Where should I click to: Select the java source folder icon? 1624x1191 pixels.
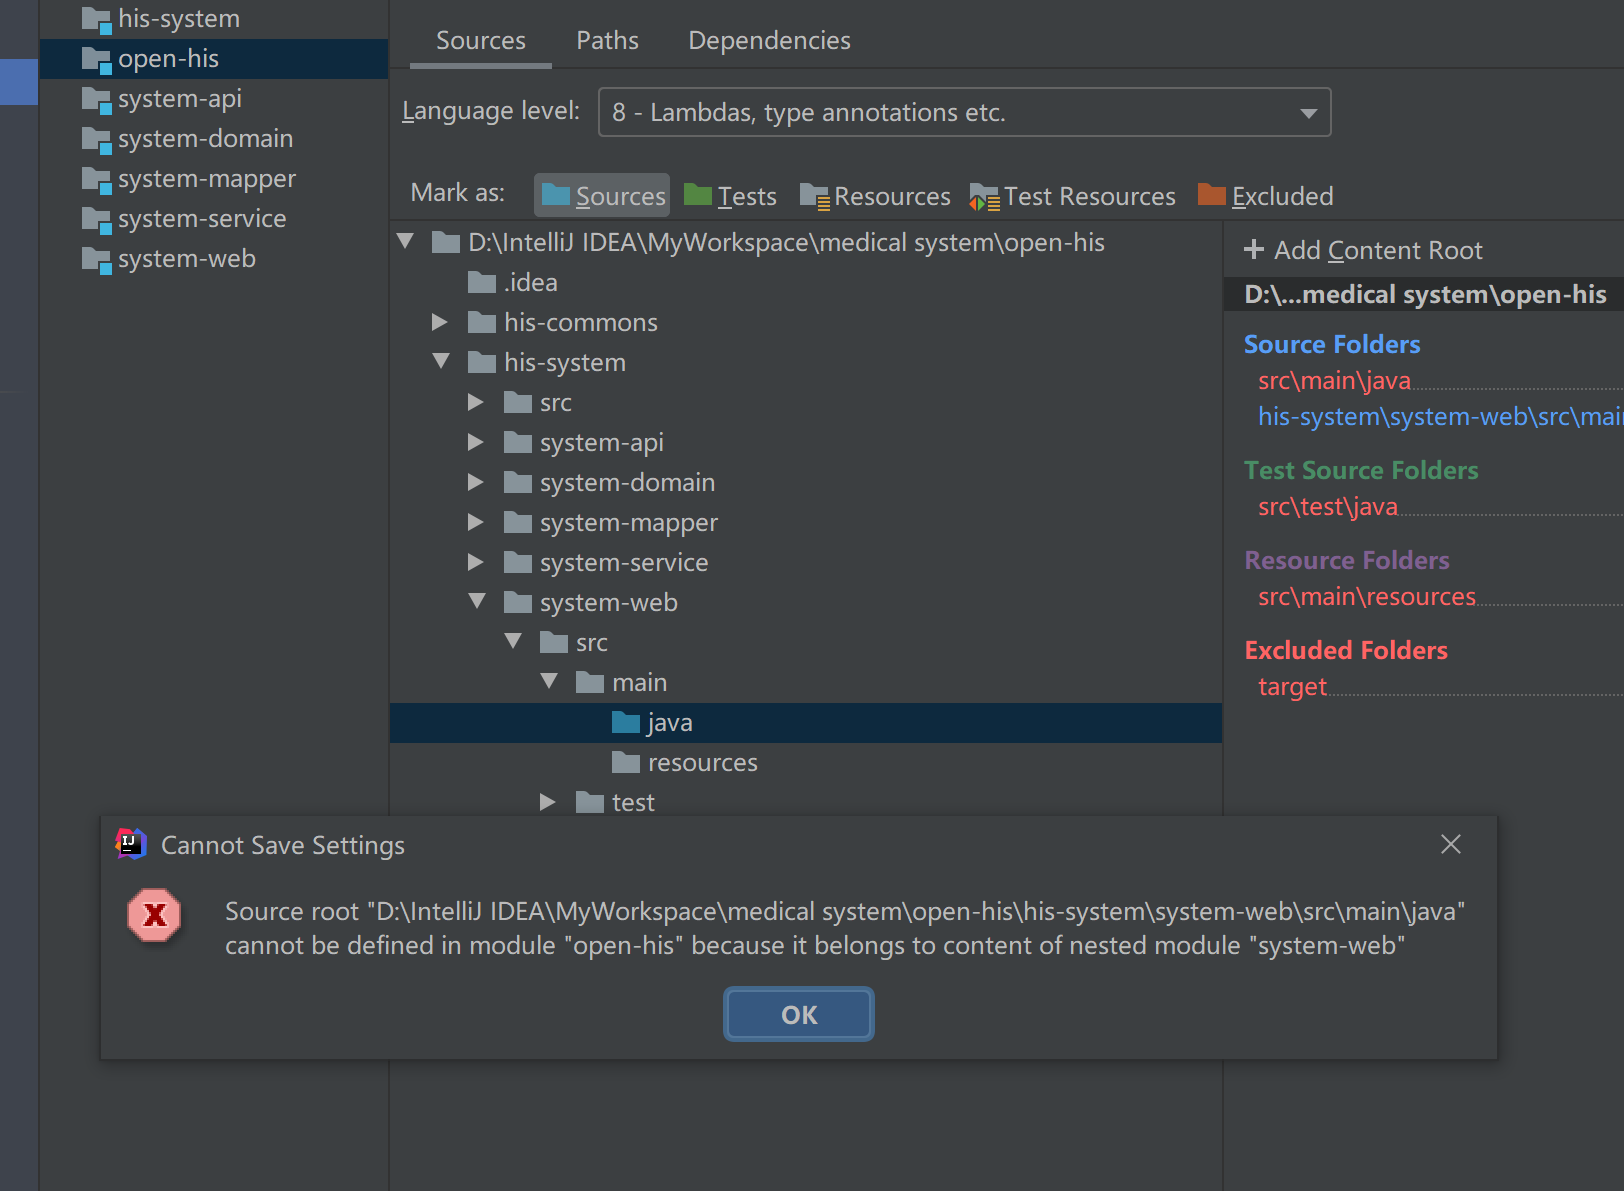626,722
